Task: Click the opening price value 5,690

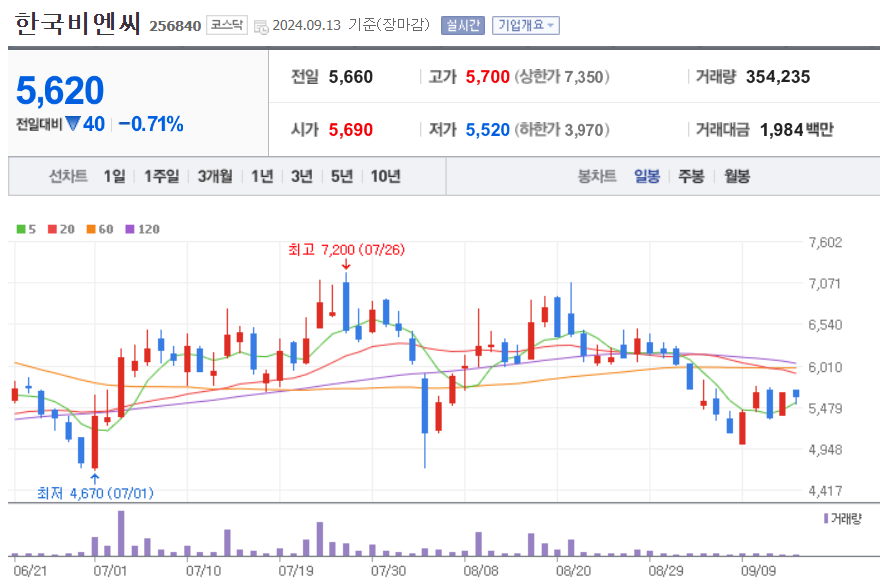Action: (x=351, y=130)
